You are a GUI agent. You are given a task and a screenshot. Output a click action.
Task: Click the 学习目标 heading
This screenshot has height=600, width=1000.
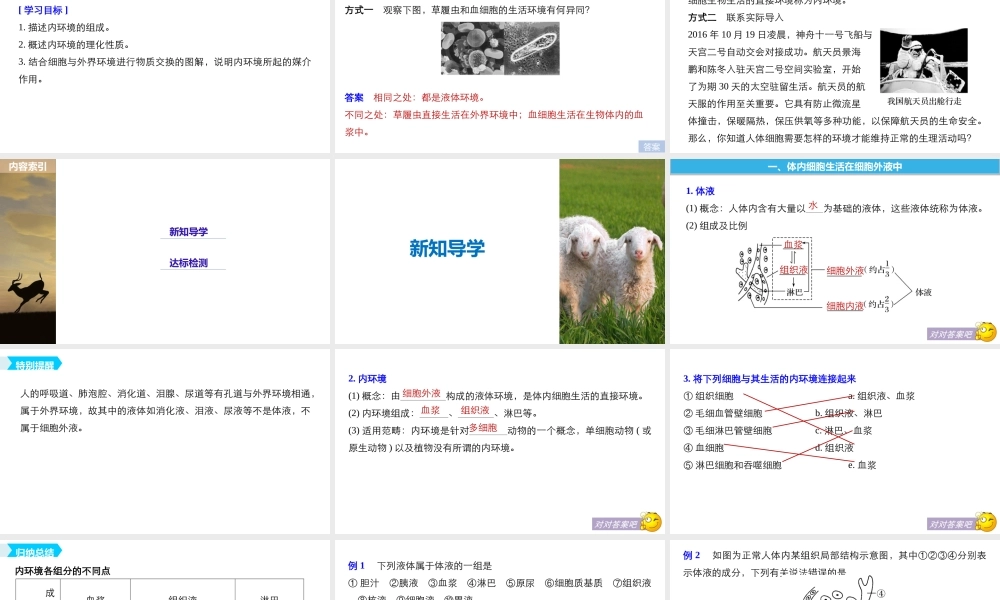(43, 10)
